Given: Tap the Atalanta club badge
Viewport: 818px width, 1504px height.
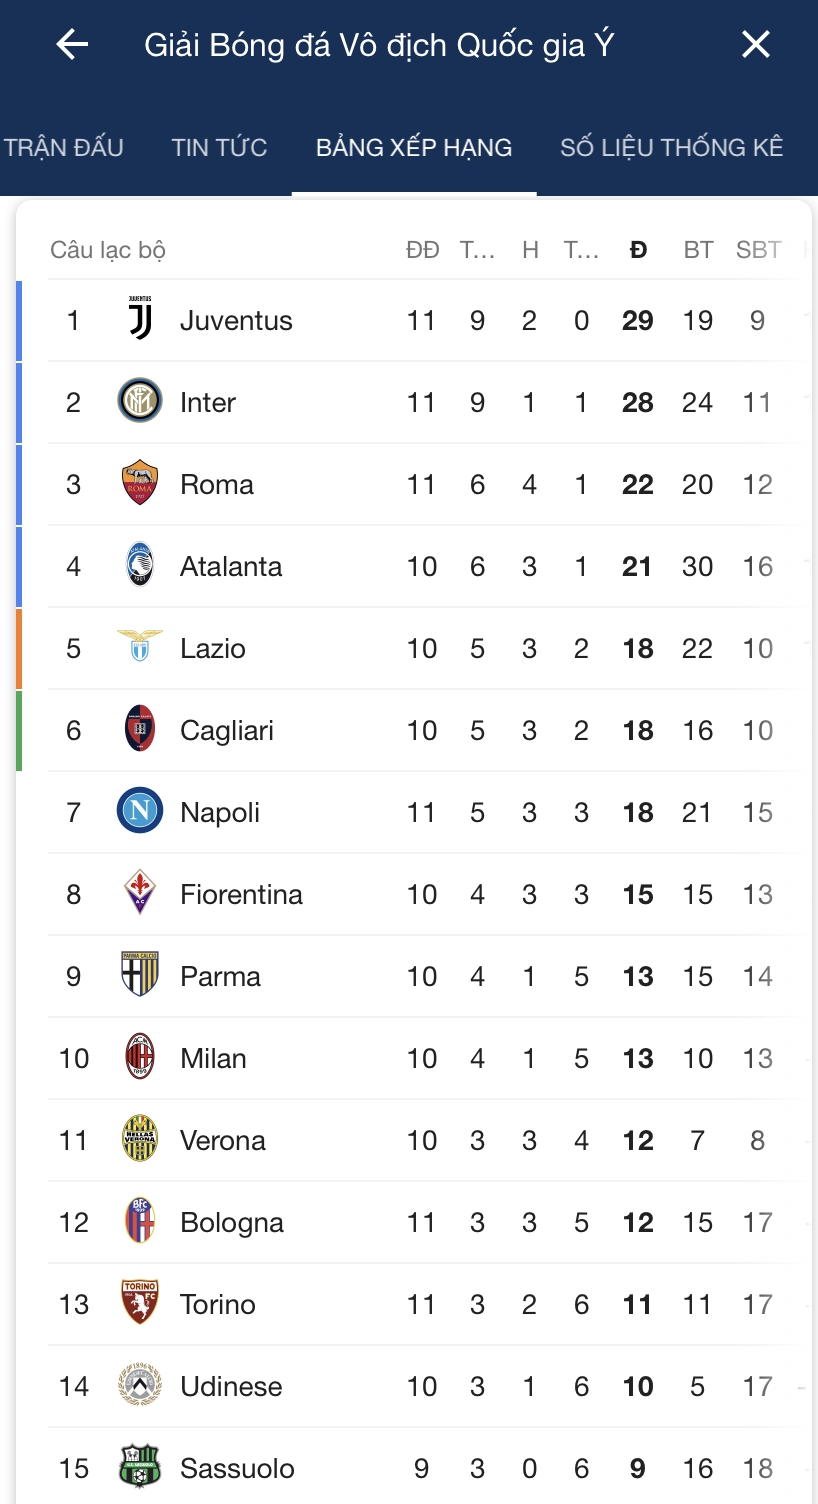Looking at the screenshot, I should click(x=140, y=565).
